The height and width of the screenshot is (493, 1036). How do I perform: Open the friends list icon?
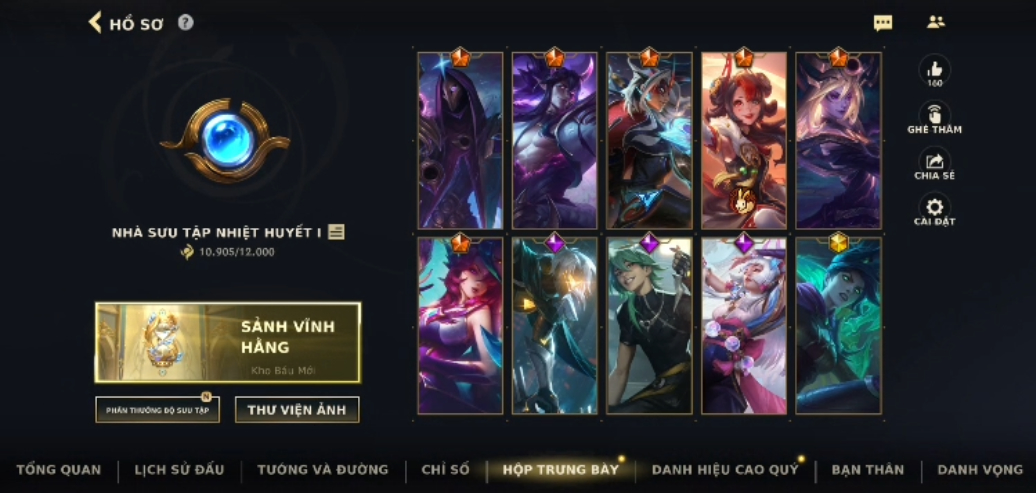pos(936,22)
